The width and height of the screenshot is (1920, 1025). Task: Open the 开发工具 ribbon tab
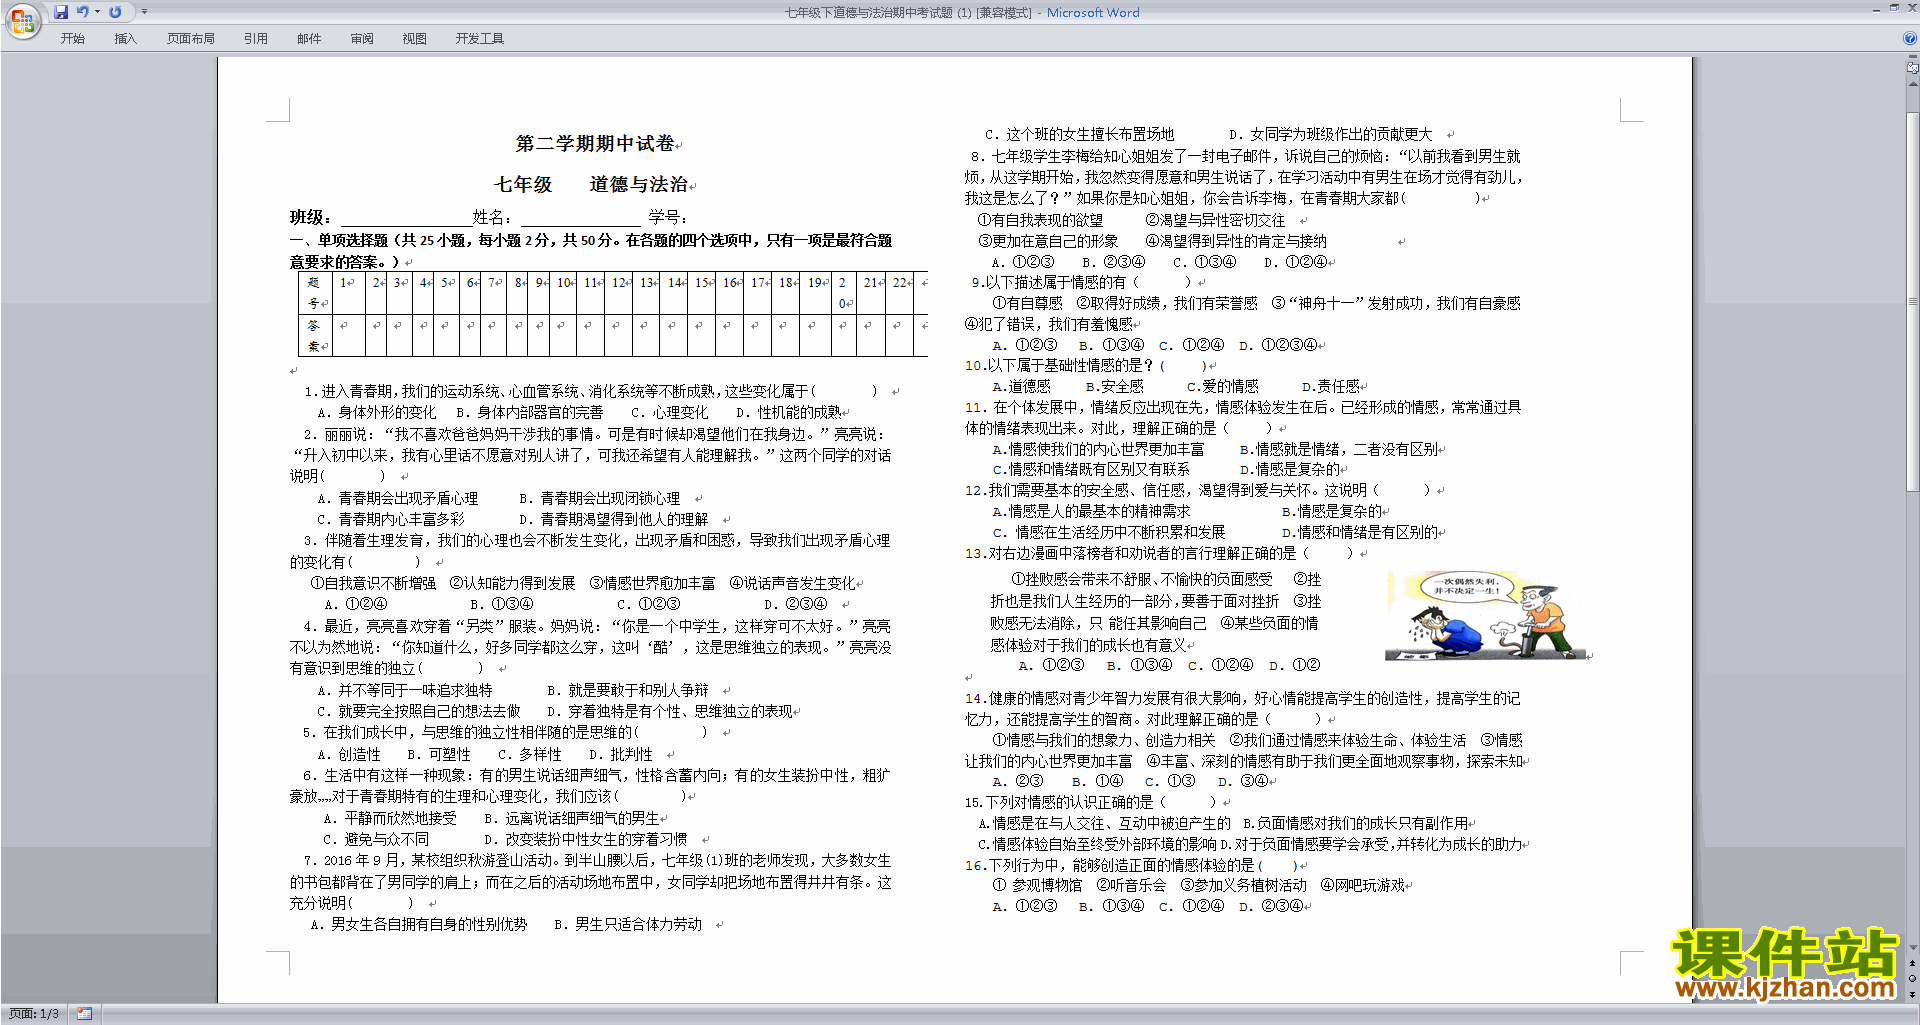[480, 39]
